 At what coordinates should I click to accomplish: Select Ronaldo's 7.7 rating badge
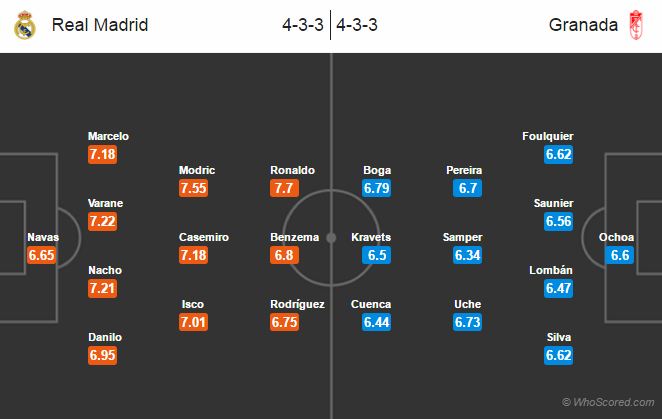(x=284, y=188)
